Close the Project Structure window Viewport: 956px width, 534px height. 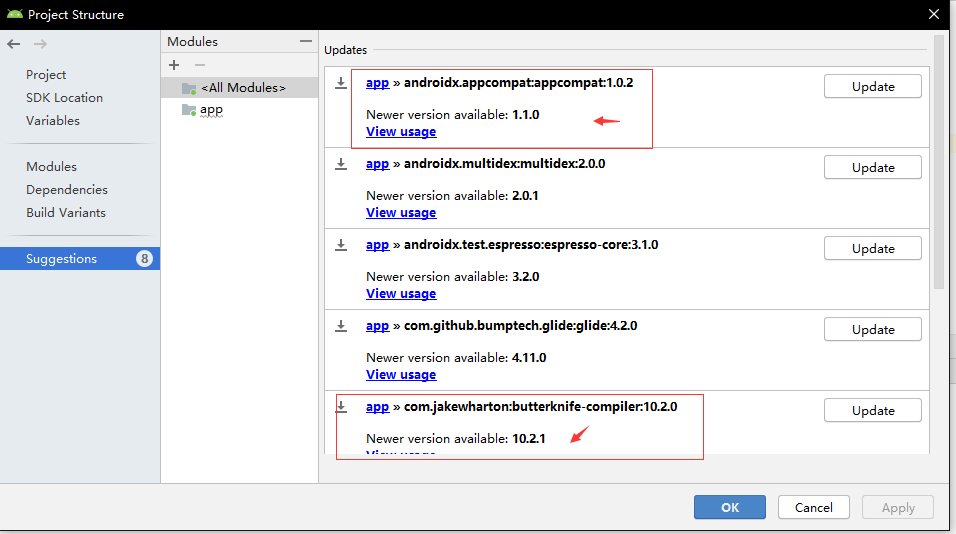(x=933, y=14)
